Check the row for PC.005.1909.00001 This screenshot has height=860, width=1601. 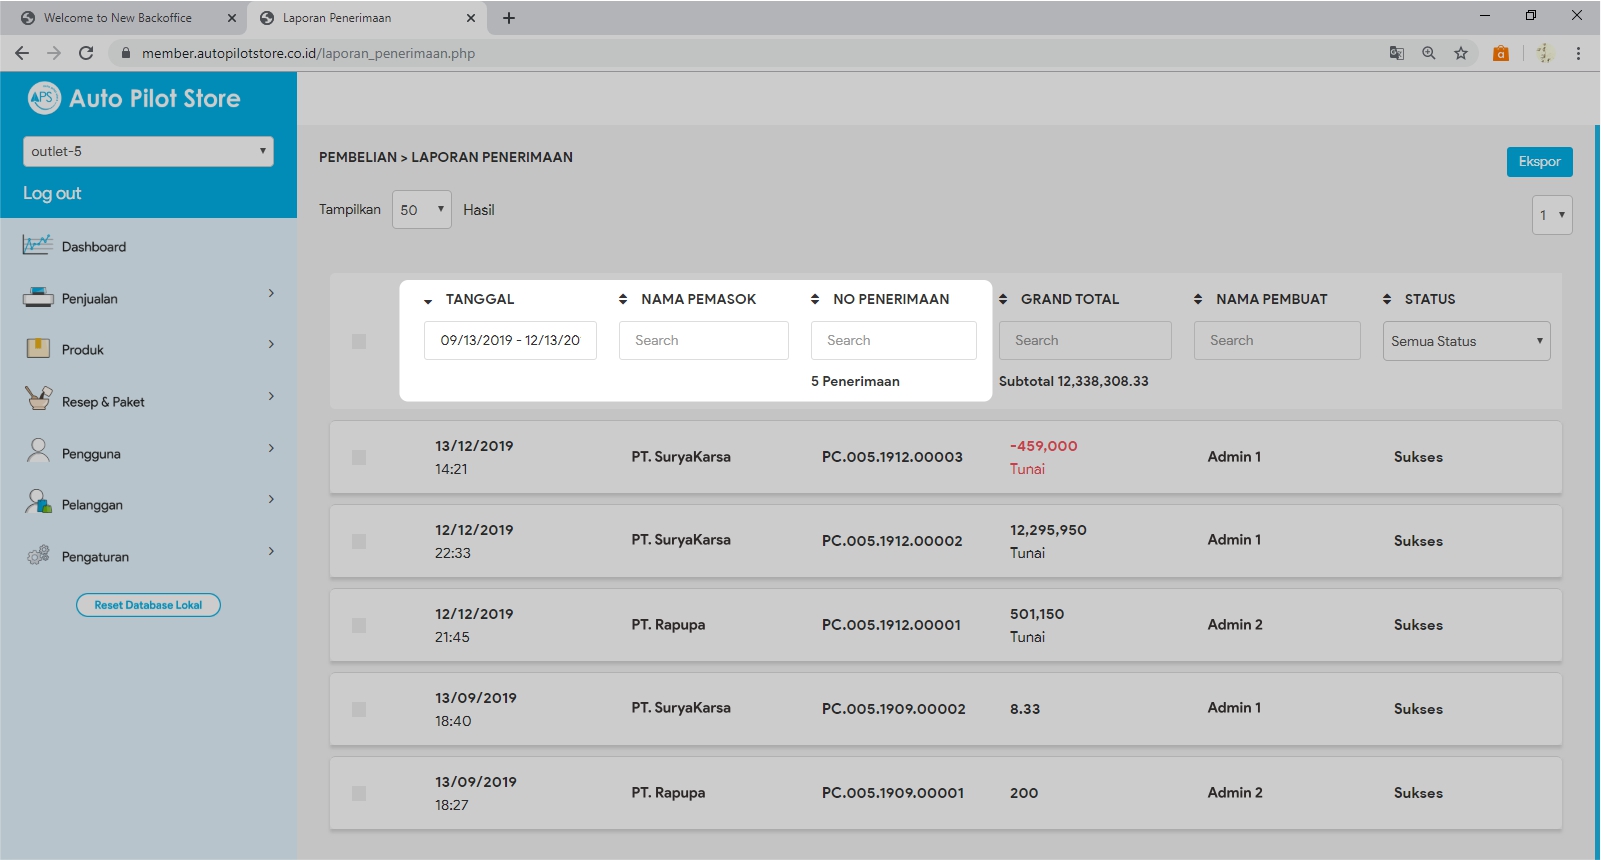point(359,793)
